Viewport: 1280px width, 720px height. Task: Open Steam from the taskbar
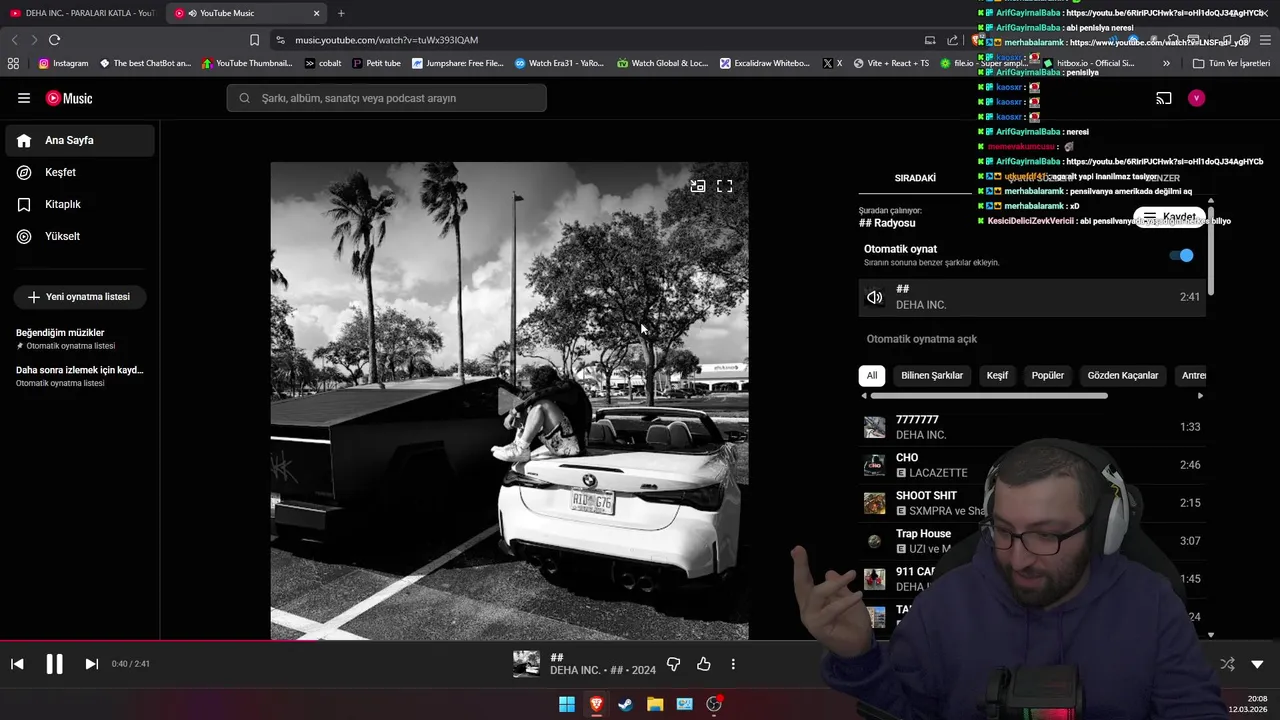click(x=626, y=704)
